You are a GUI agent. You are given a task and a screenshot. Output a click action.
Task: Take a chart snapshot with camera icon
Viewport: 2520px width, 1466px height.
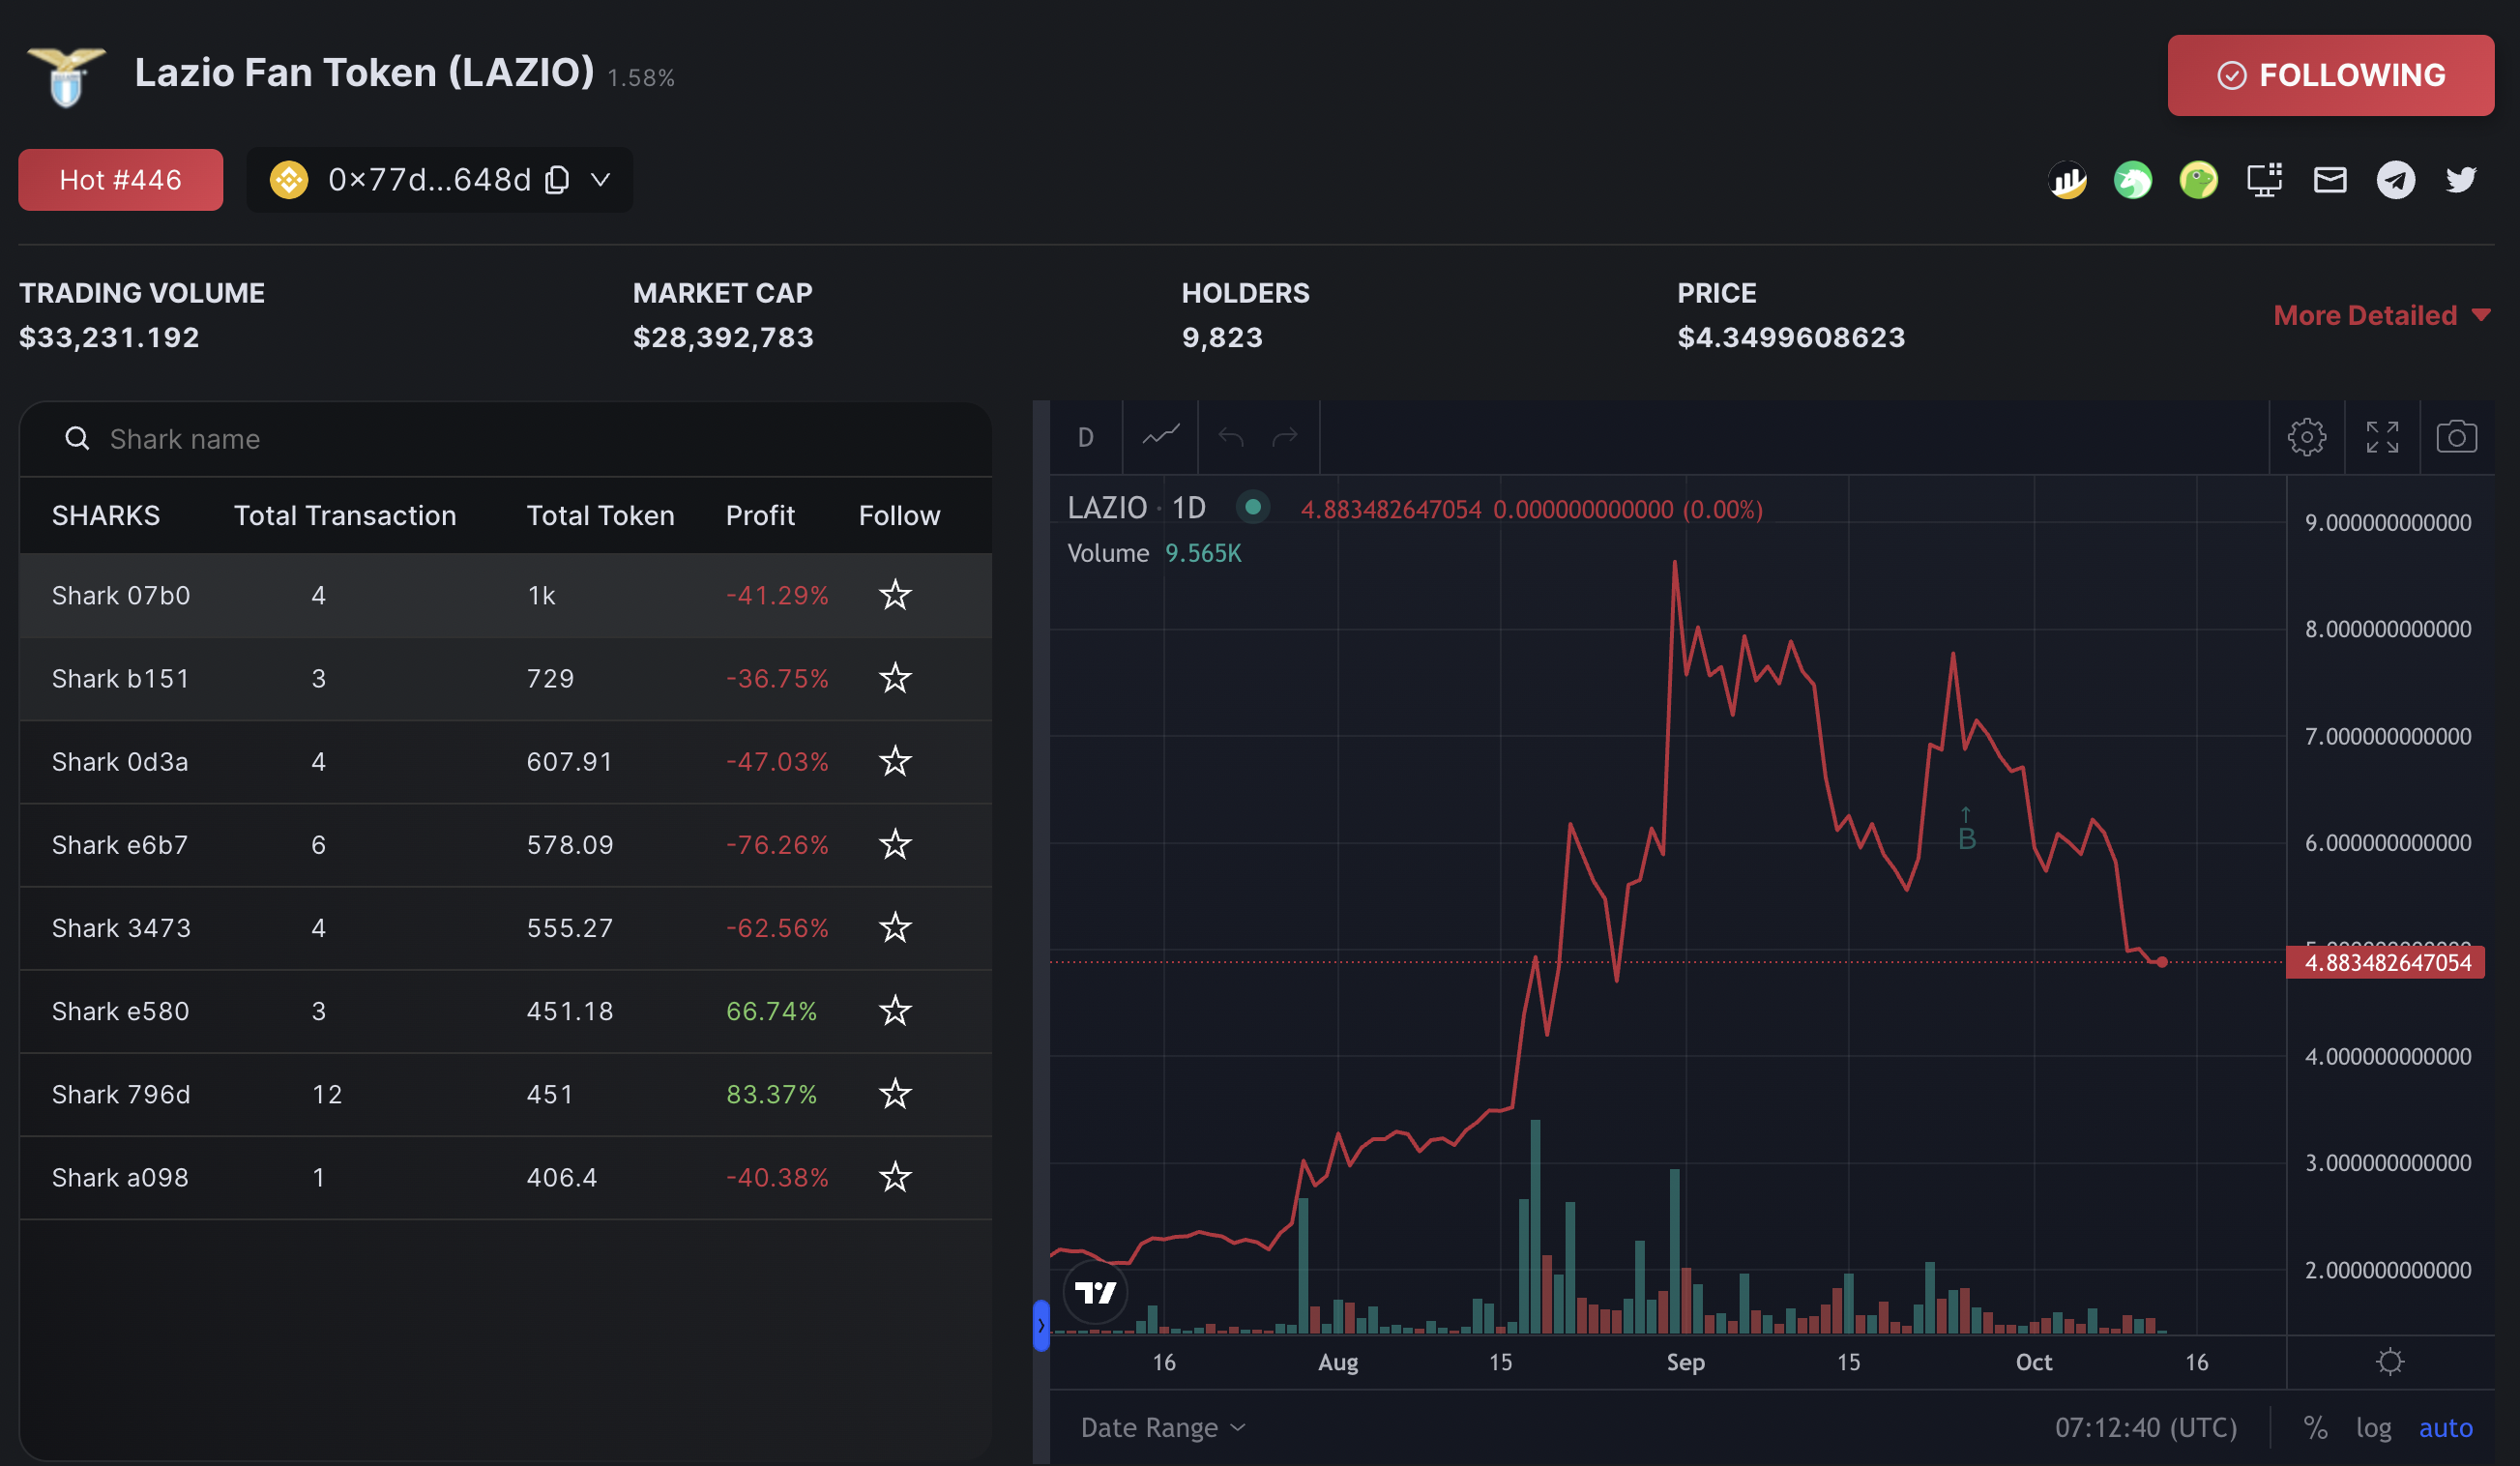click(x=2456, y=437)
